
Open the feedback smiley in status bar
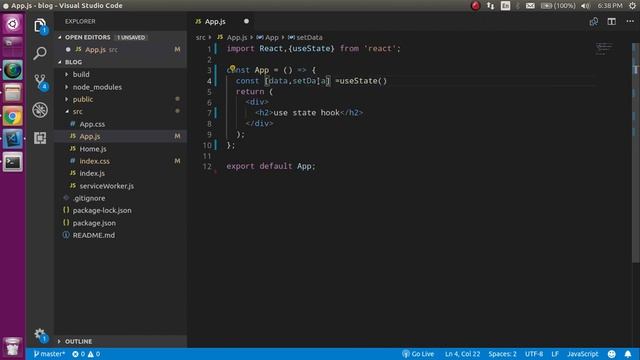point(611,354)
